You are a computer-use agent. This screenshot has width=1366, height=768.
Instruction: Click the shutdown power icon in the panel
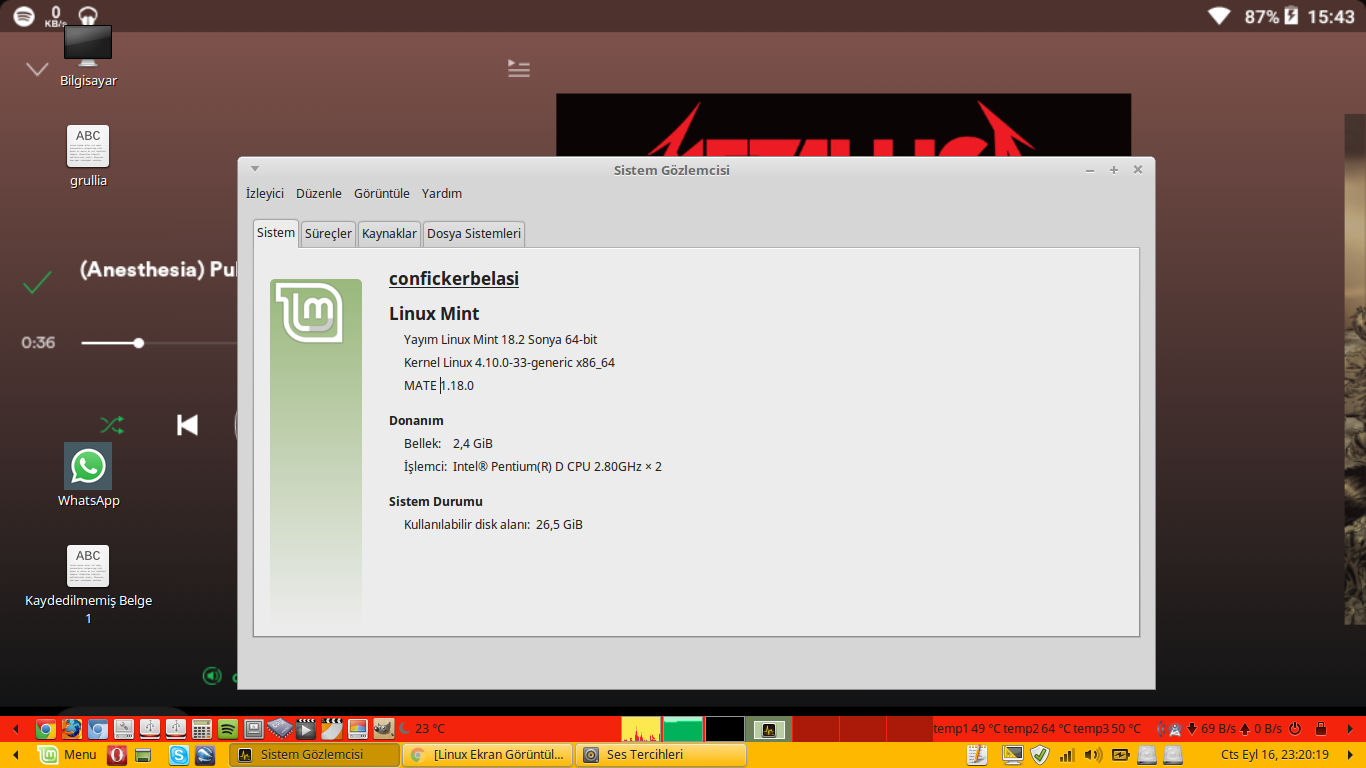pyautogui.click(x=1294, y=729)
